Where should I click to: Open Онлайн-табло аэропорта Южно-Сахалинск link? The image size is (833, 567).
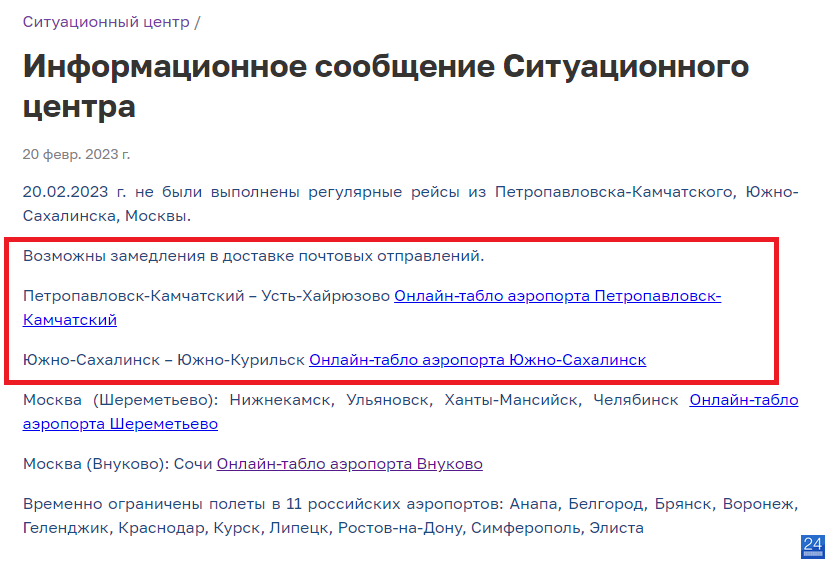(x=478, y=360)
